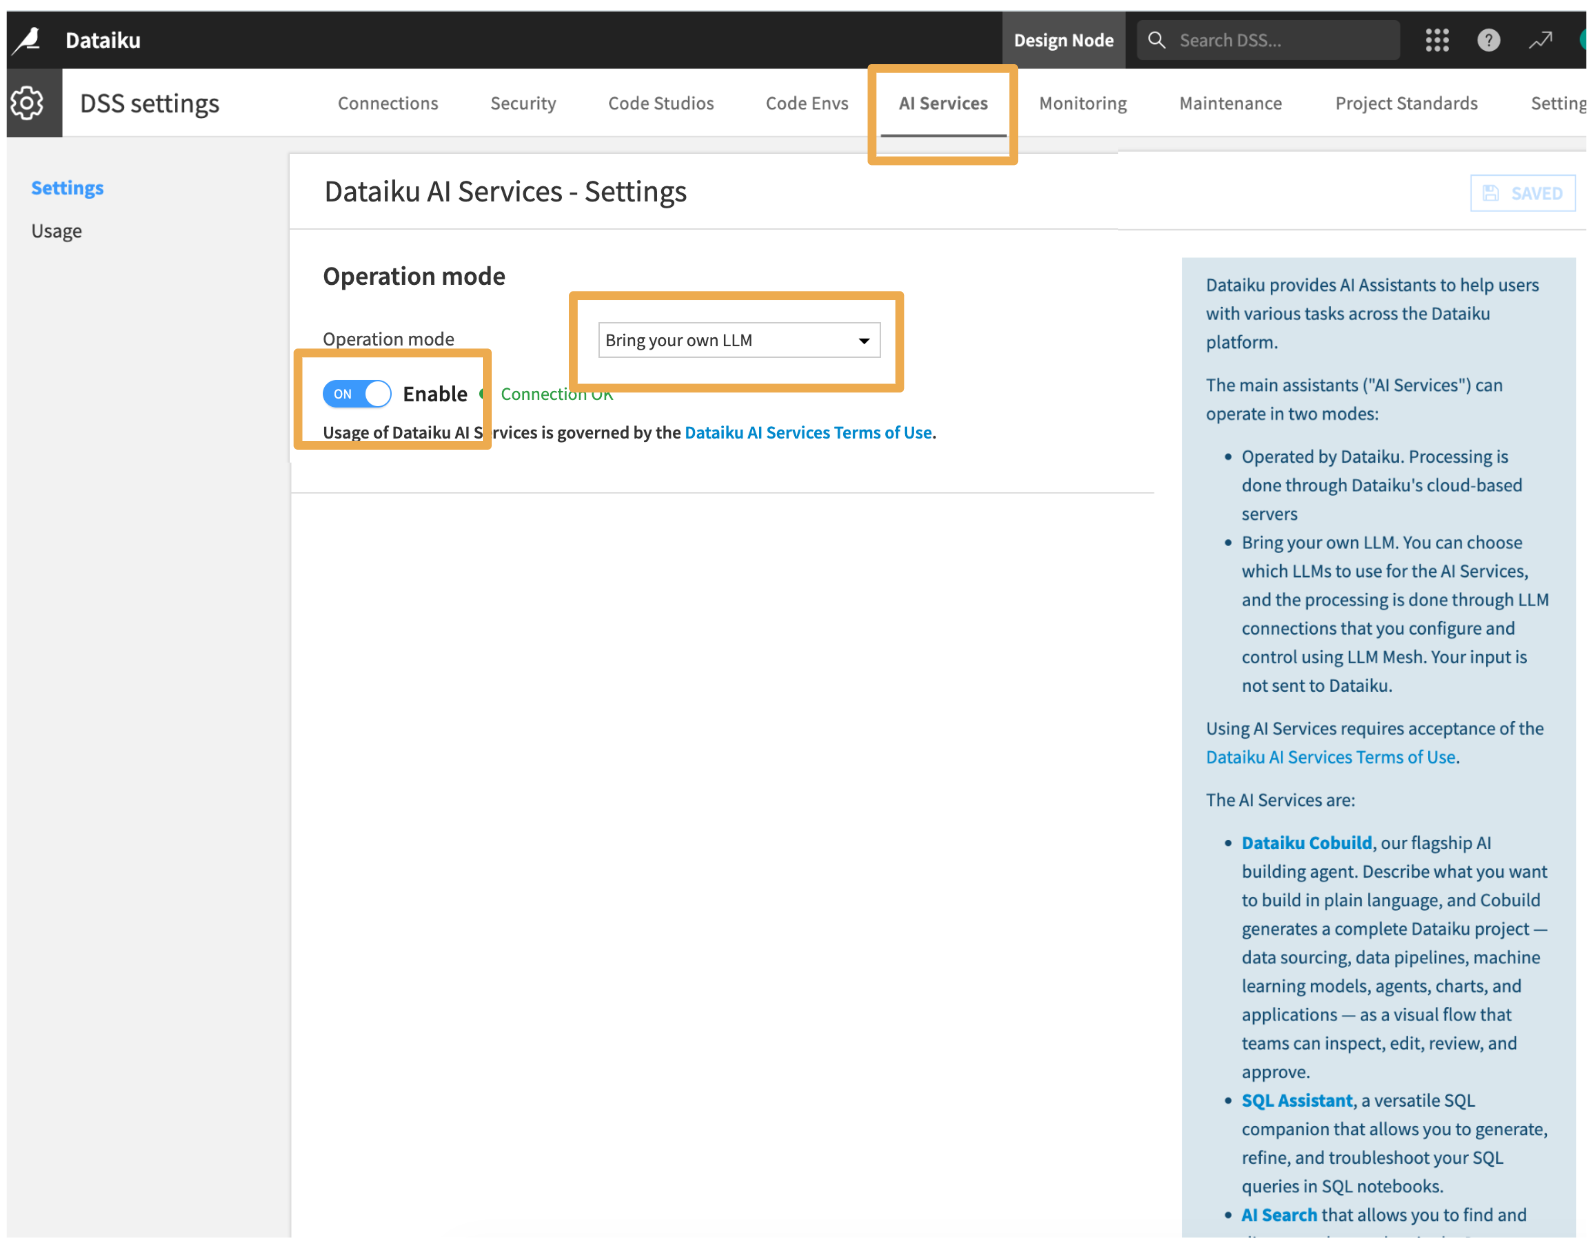Go to the Maintenance tab

[1231, 103]
